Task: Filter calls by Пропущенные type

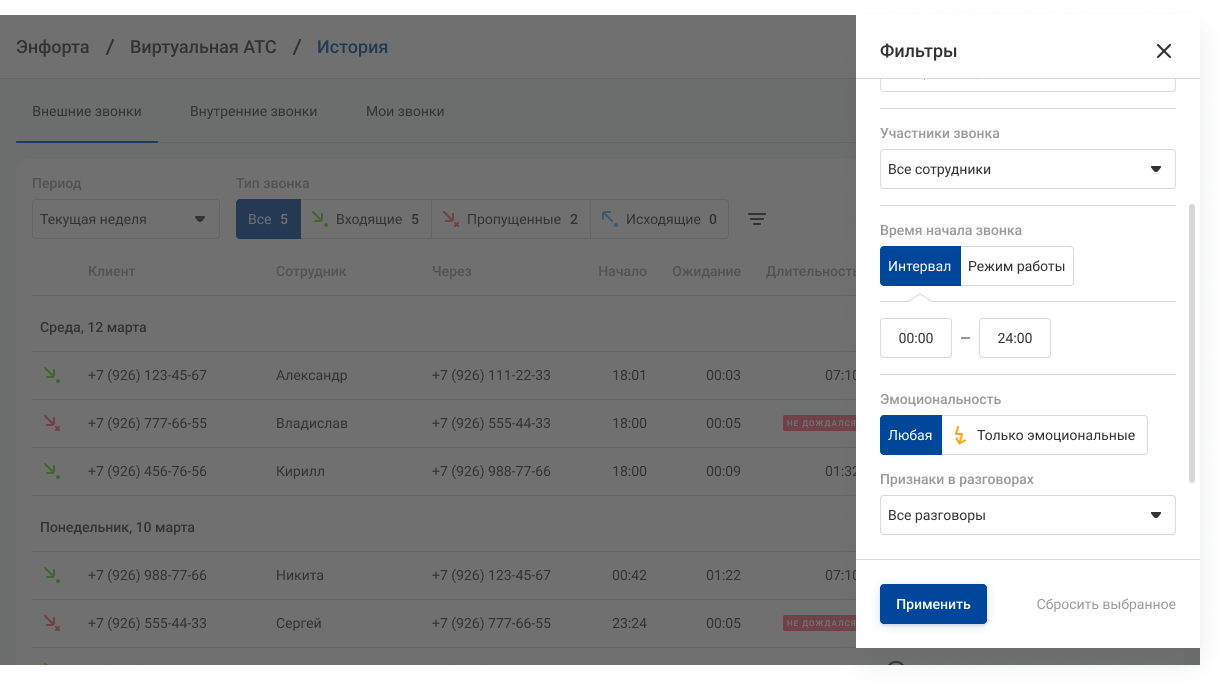Action: [510, 219]
